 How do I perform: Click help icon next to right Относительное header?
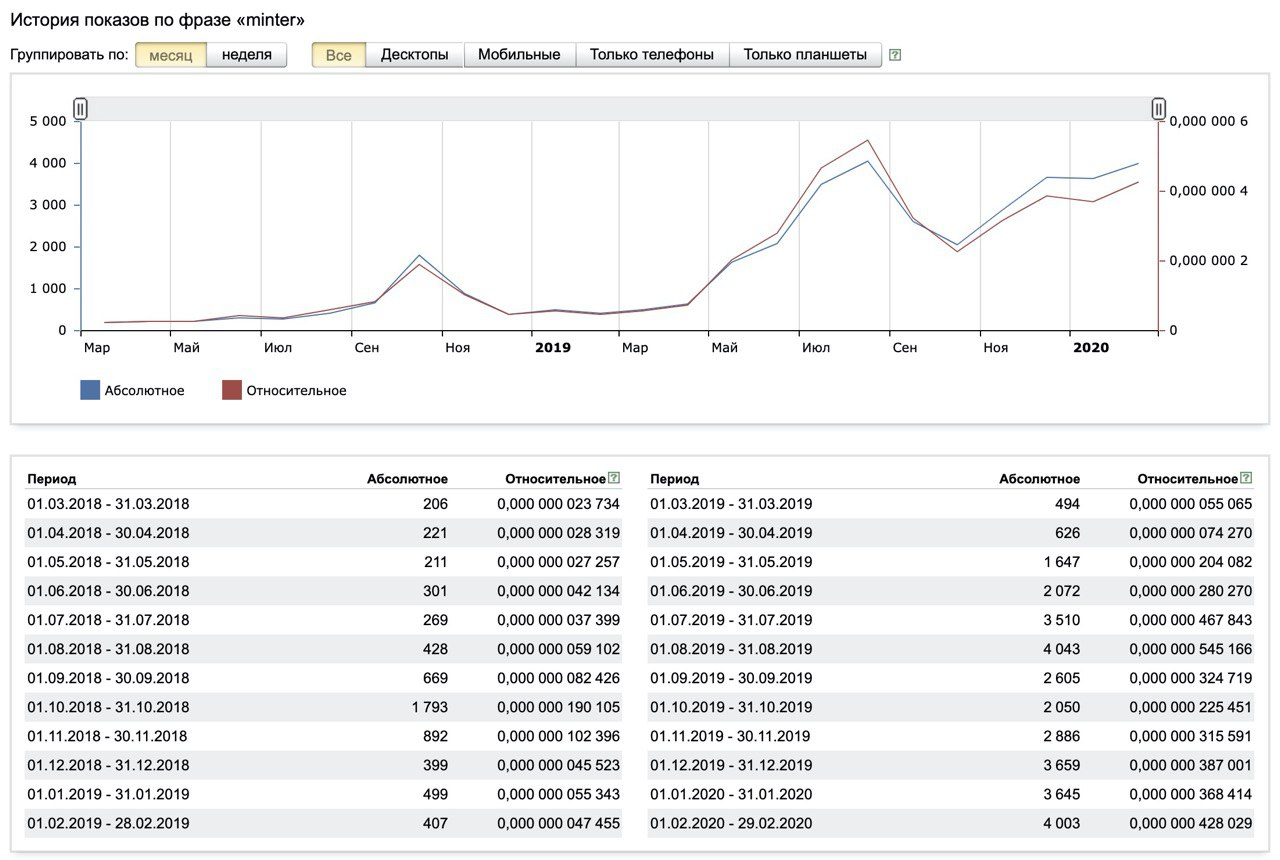(x=1246, y=479)
